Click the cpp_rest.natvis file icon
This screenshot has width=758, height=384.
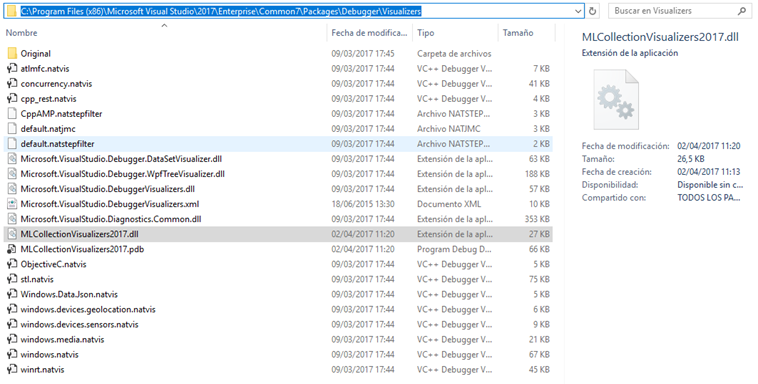(x=12, y=99)
